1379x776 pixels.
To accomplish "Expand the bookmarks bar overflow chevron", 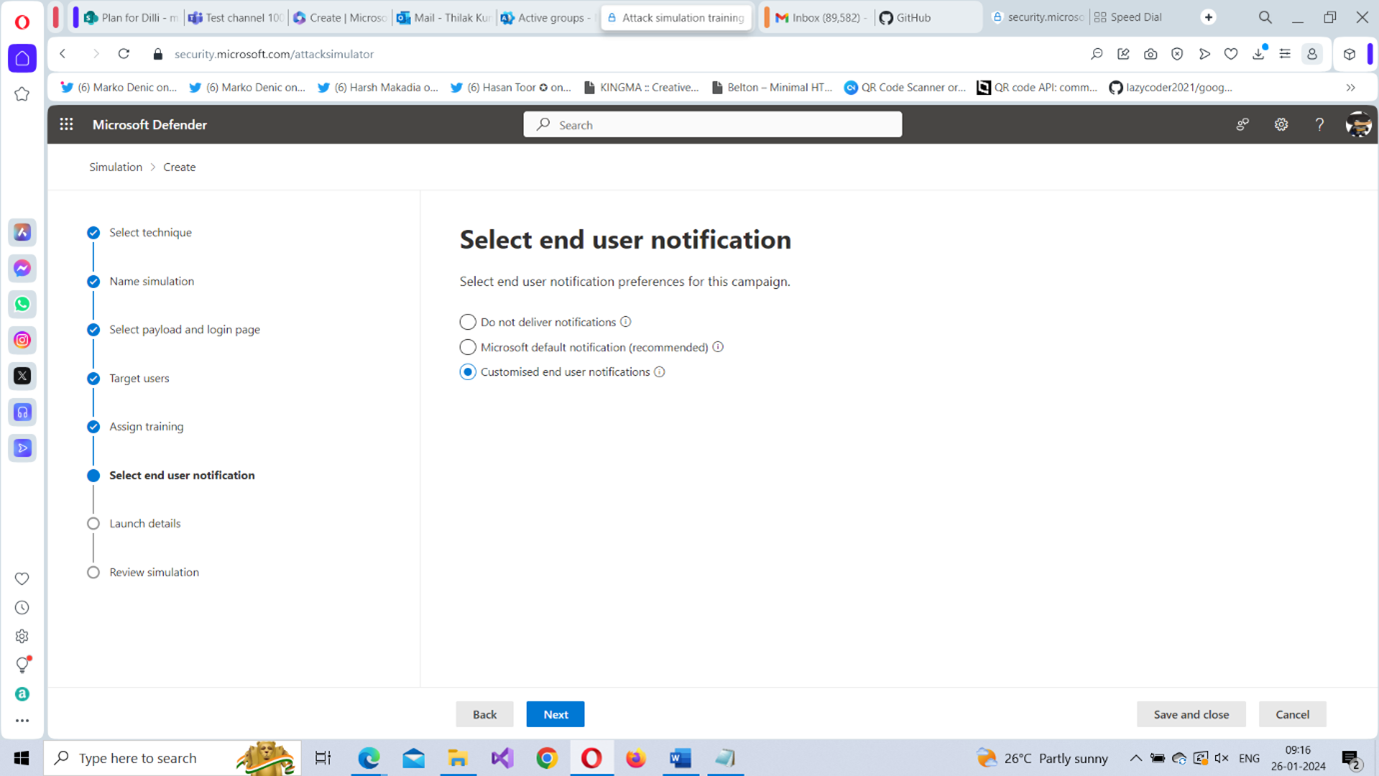I will 1350,88.
